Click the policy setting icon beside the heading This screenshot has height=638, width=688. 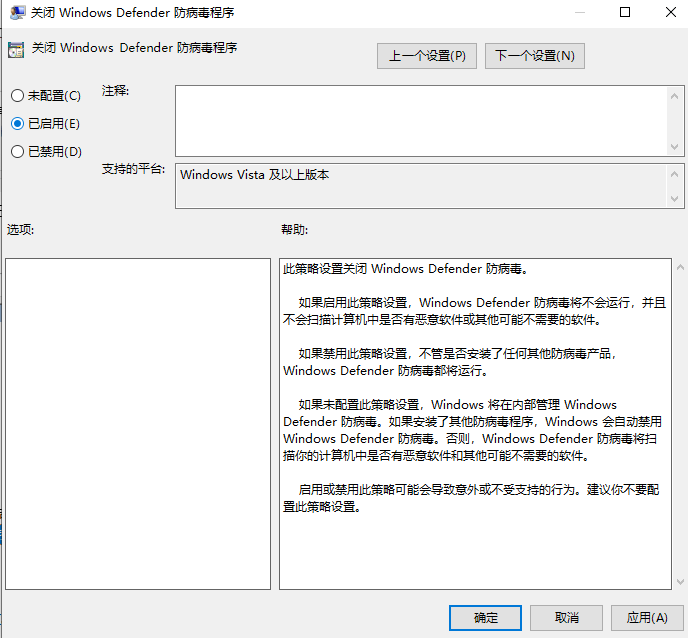pyautogui.click(x=16, y=49)
